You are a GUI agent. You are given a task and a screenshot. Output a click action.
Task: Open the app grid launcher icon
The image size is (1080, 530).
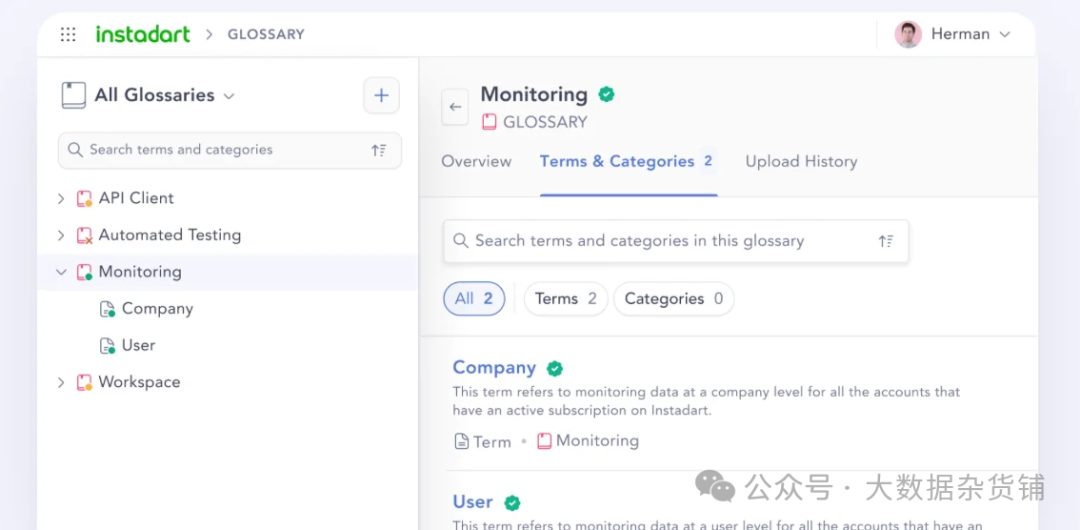pyautogui.click(x=68, y=34)
